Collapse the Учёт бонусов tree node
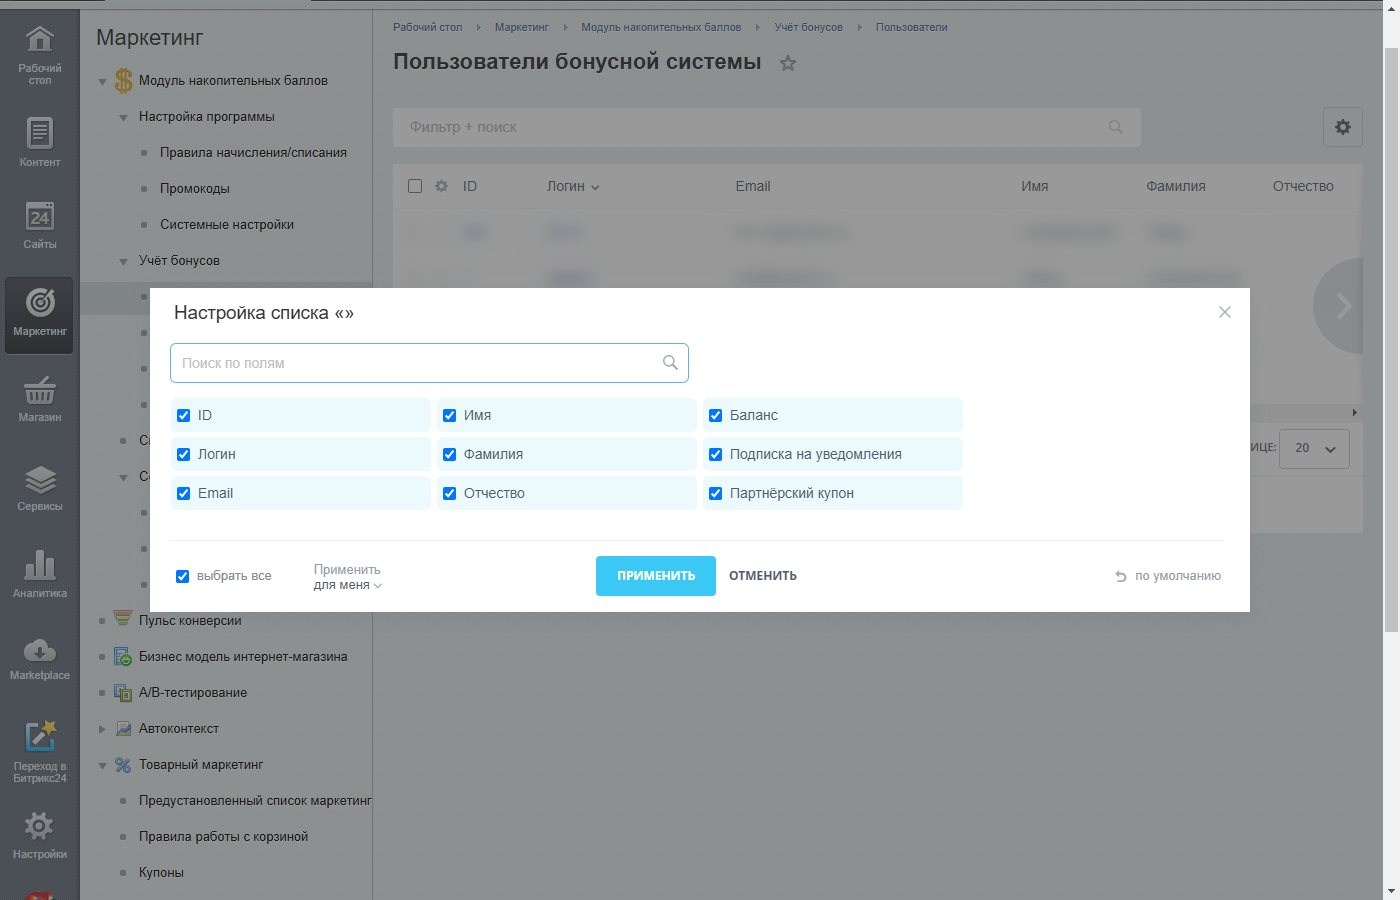Image resolution: width=1400 pixels, height=900 pixels. coord(123,261)
